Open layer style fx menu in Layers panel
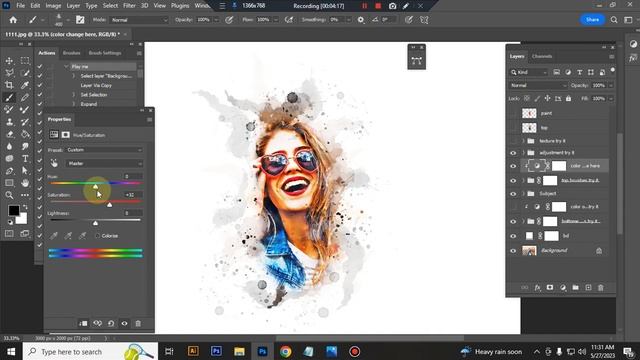 538,288
